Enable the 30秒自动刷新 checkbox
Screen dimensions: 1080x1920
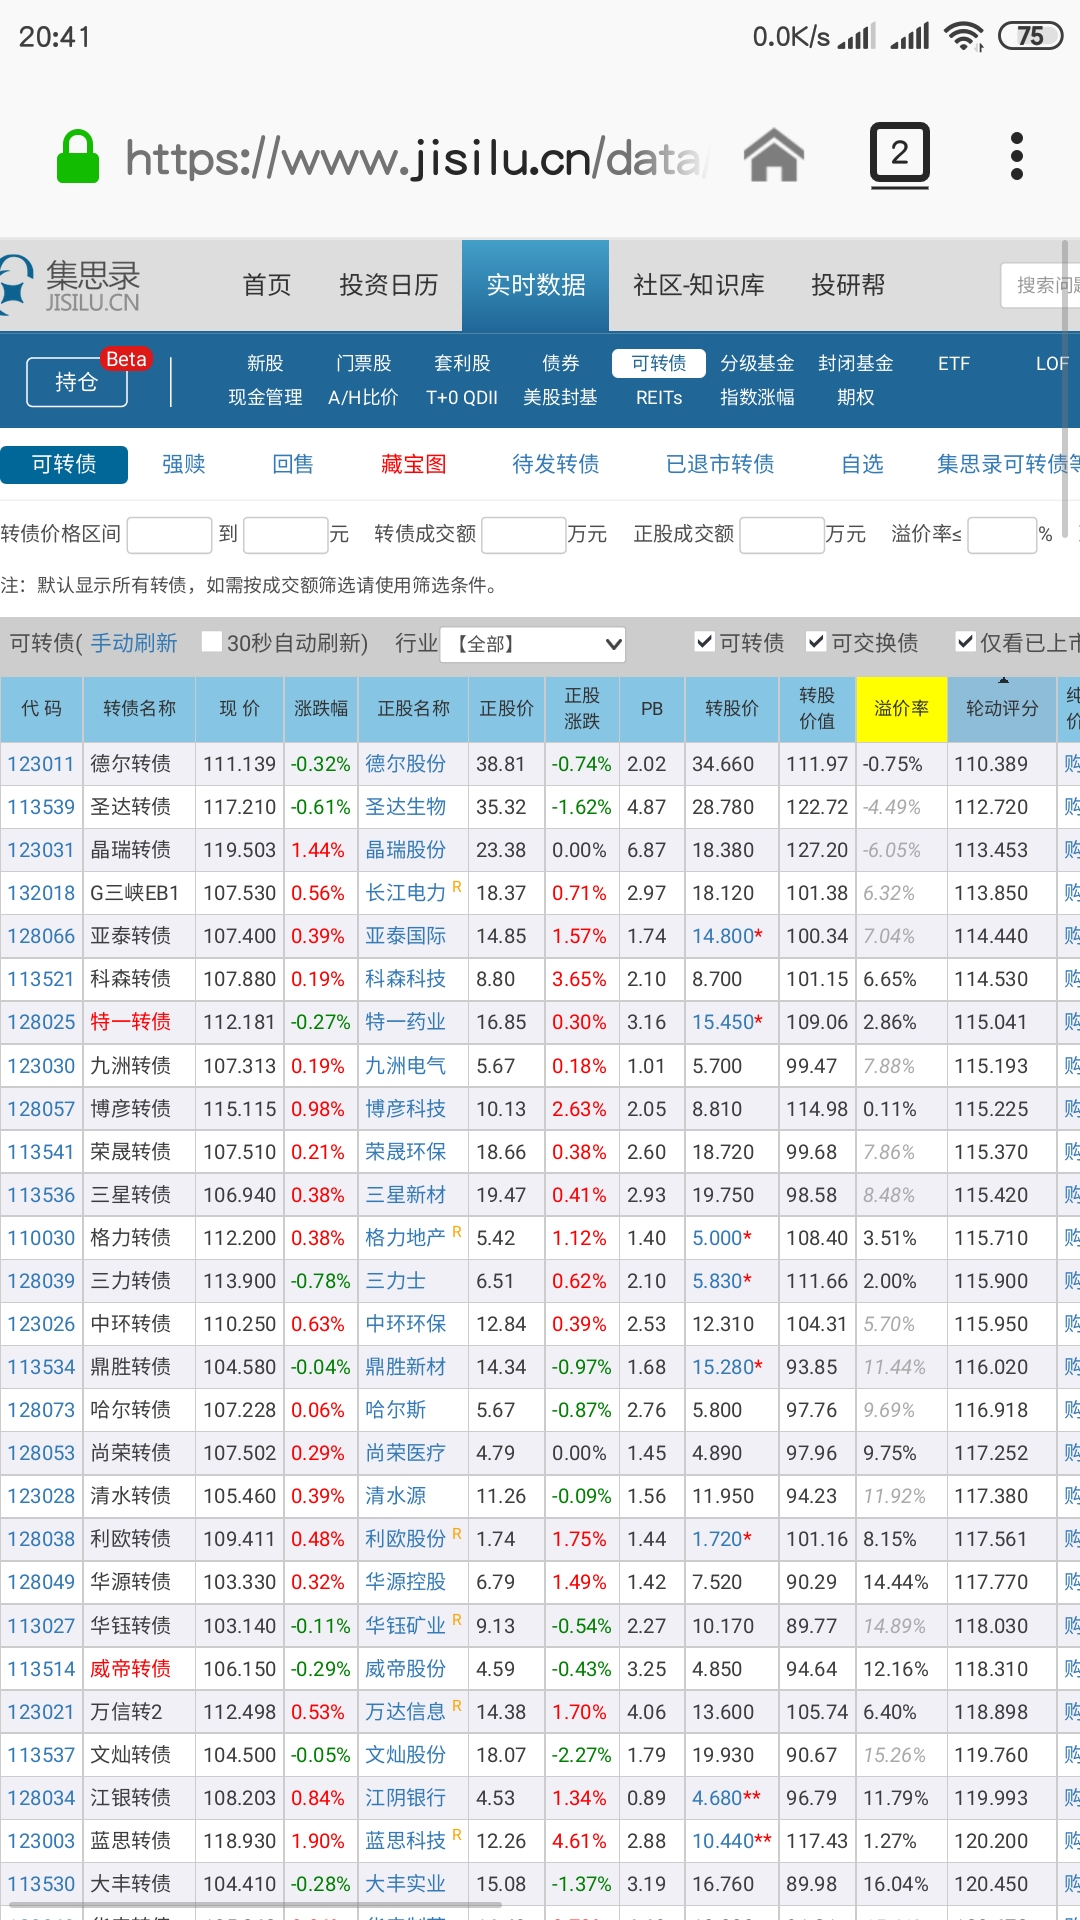click(x=212, y=642)
